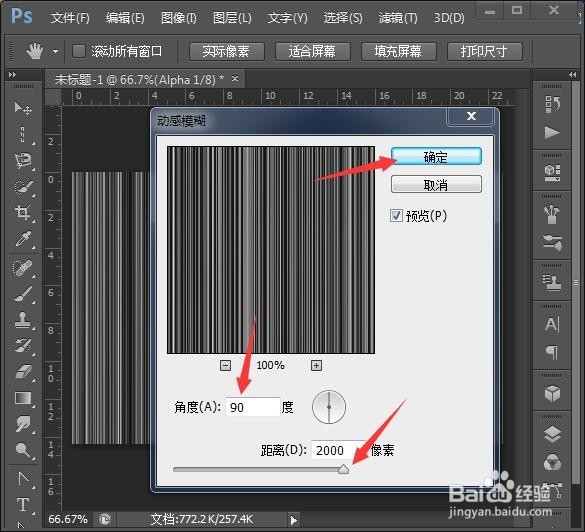585x532 pixels.
Task: Select the Horizontal Type tool
Action: pos(23,505)
